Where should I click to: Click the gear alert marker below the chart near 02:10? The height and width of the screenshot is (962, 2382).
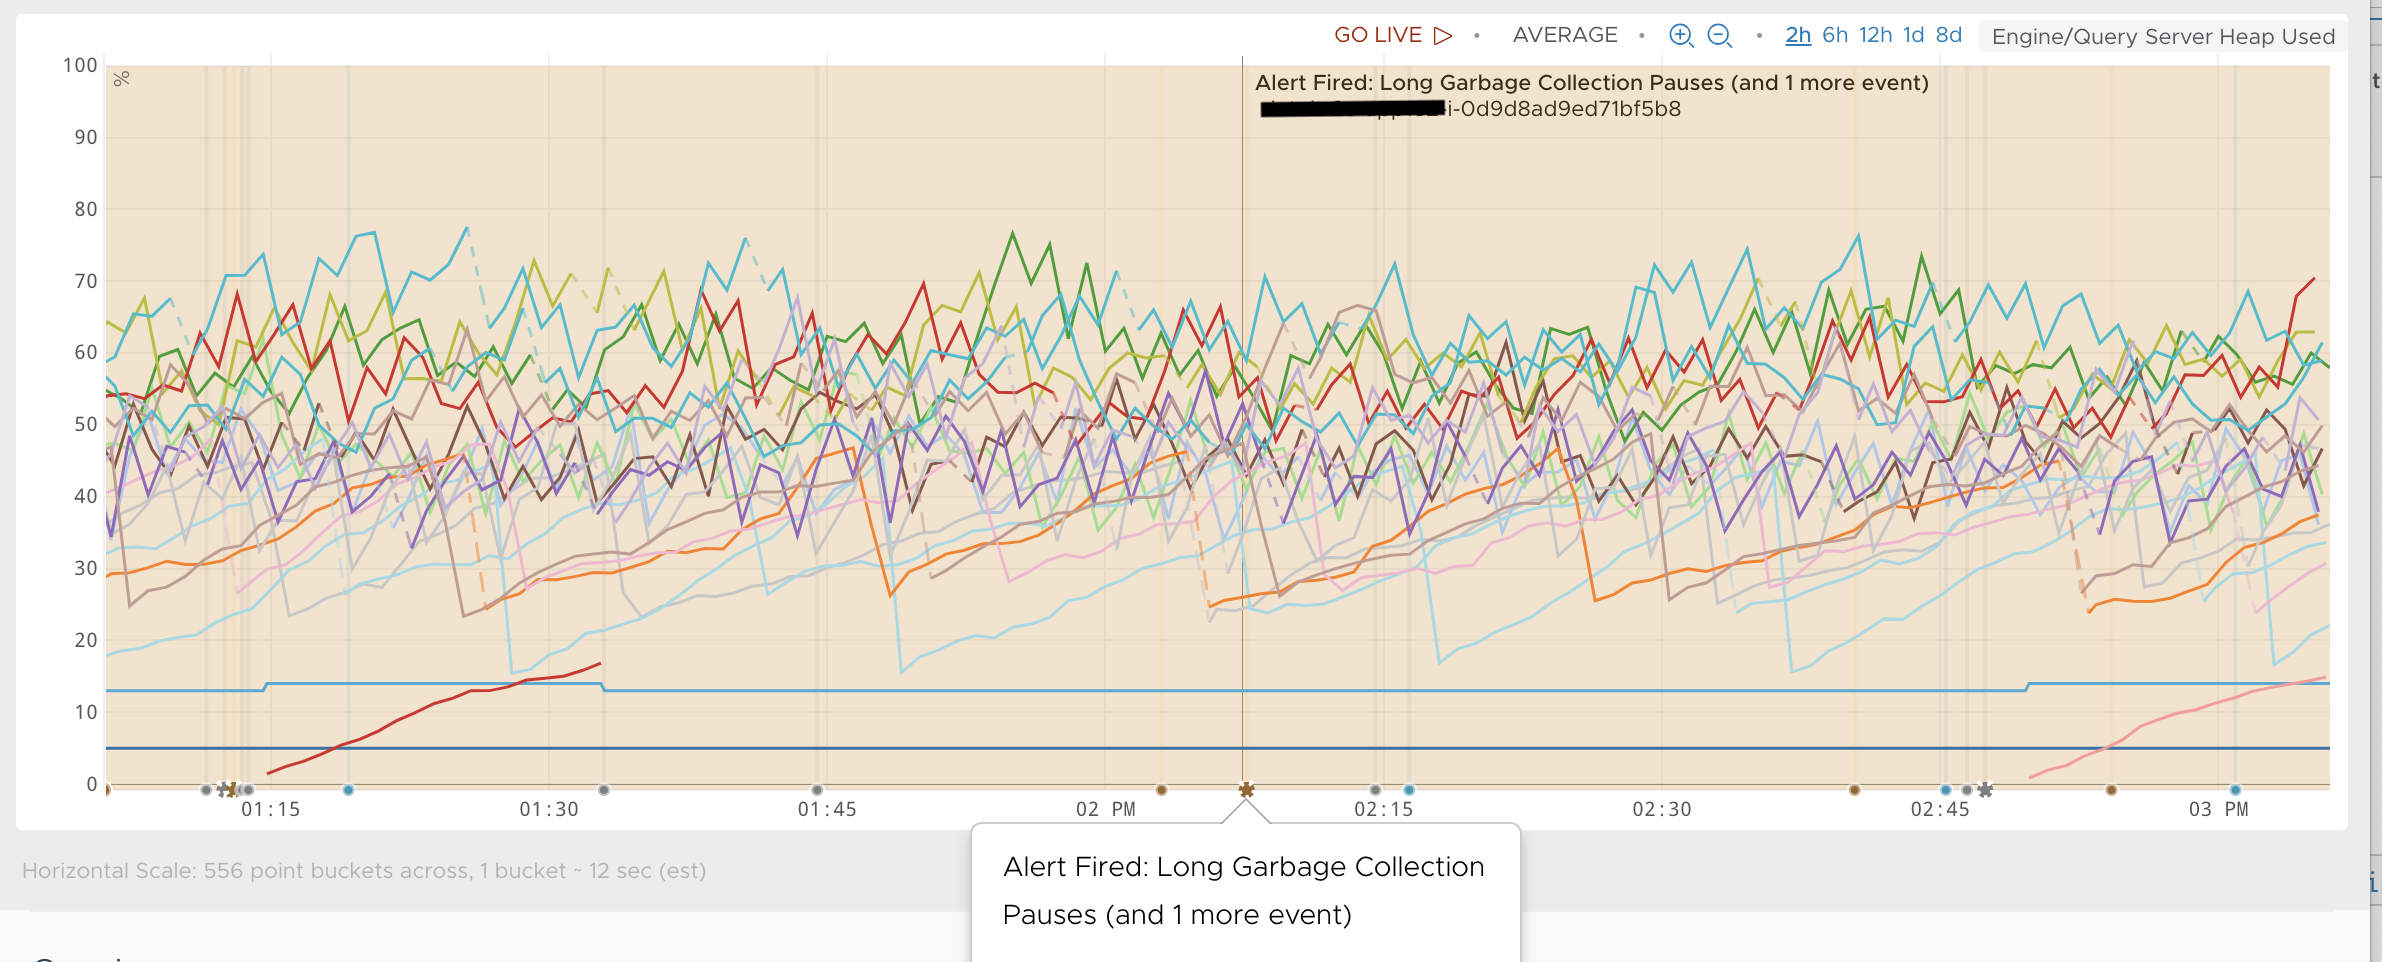click(x=1247, y=791)
